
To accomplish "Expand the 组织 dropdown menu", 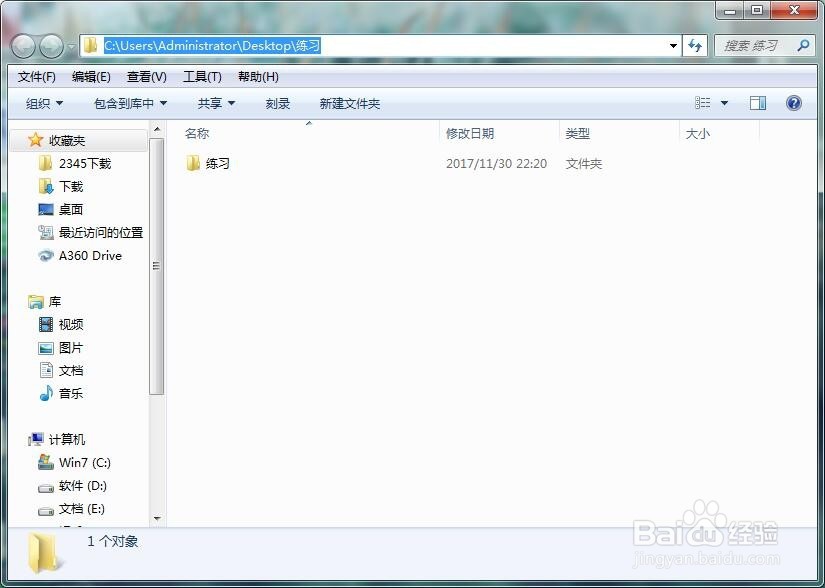I will click(42, 102).
